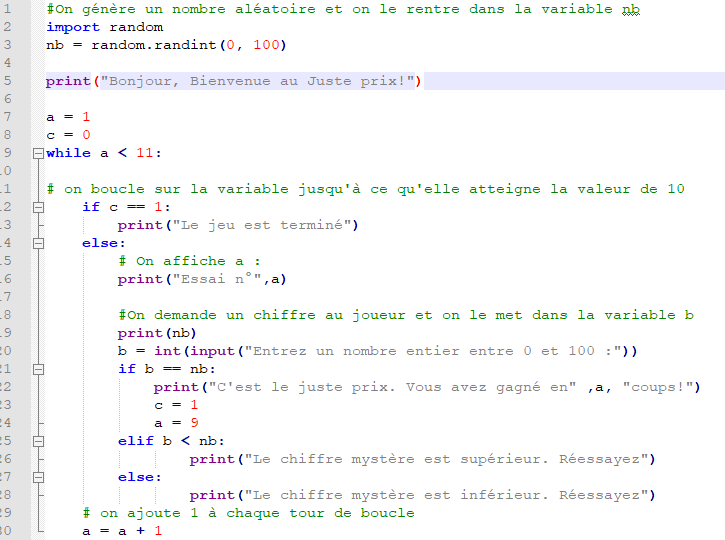Click line number 20 in the margin
This screenshot has width=725, height=540.
coord(8,351)
